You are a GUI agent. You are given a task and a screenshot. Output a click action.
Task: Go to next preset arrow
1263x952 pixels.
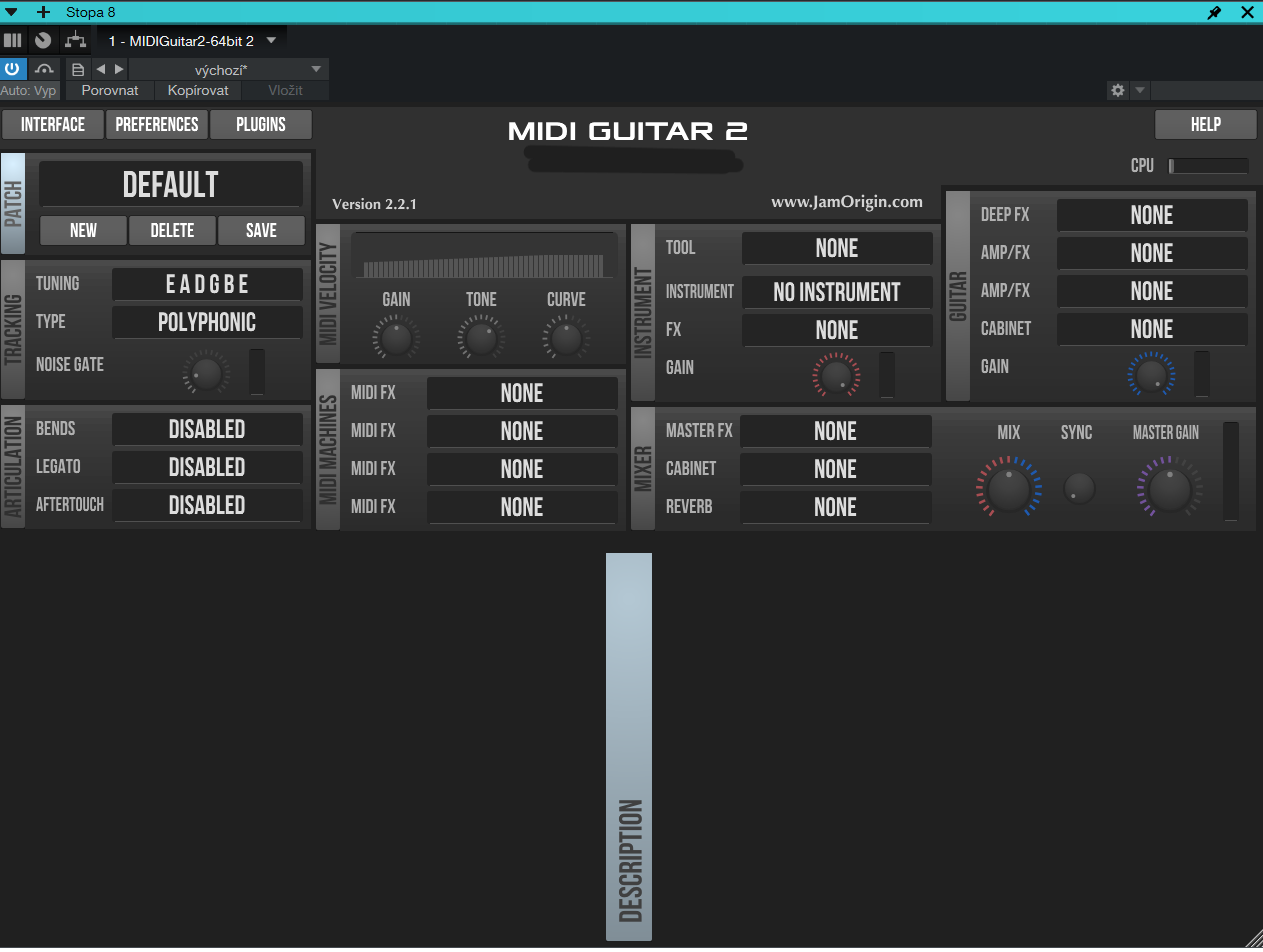(119, 69)
